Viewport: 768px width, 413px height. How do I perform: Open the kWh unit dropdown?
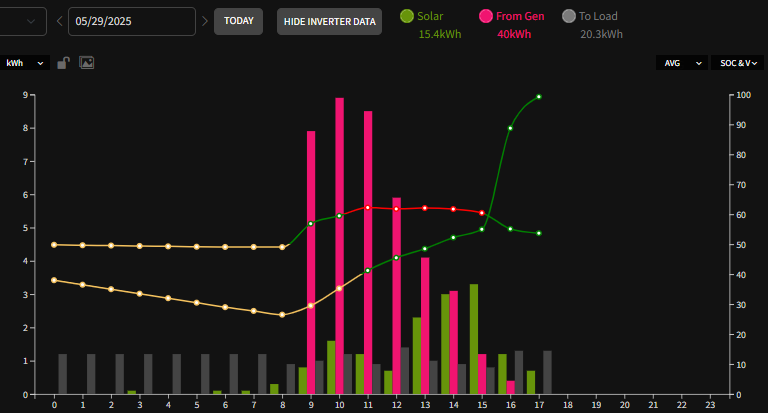[24, 63]
